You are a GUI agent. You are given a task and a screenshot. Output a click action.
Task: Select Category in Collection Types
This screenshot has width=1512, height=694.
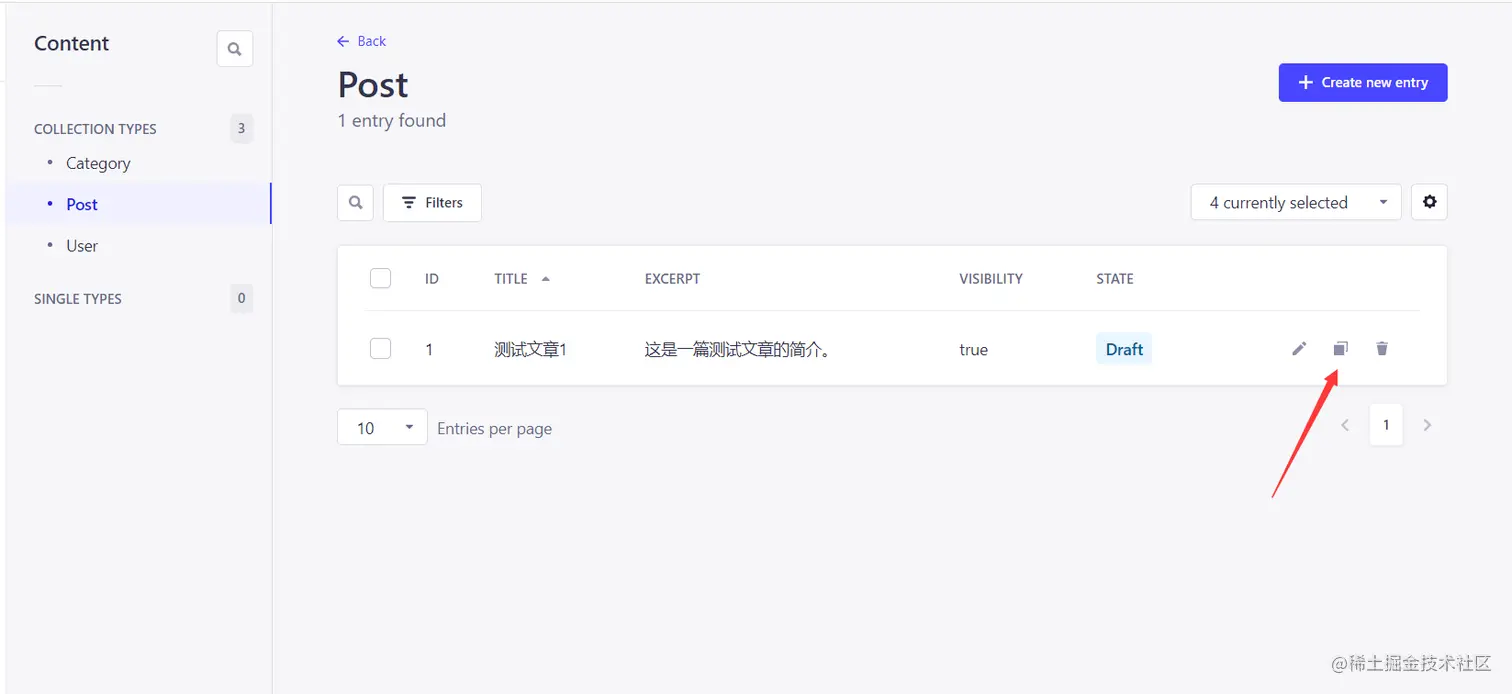point(97,163)
